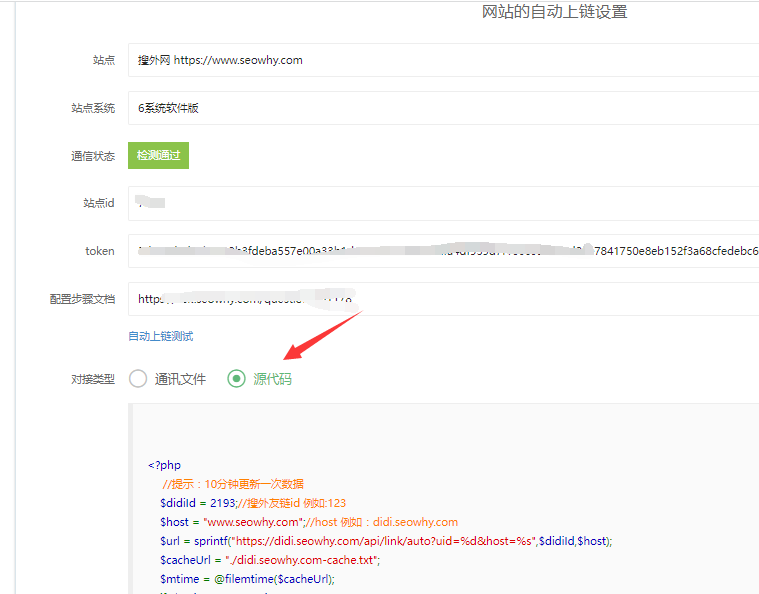
Task: Click the $host assignment code line
Action: point(308,522)
